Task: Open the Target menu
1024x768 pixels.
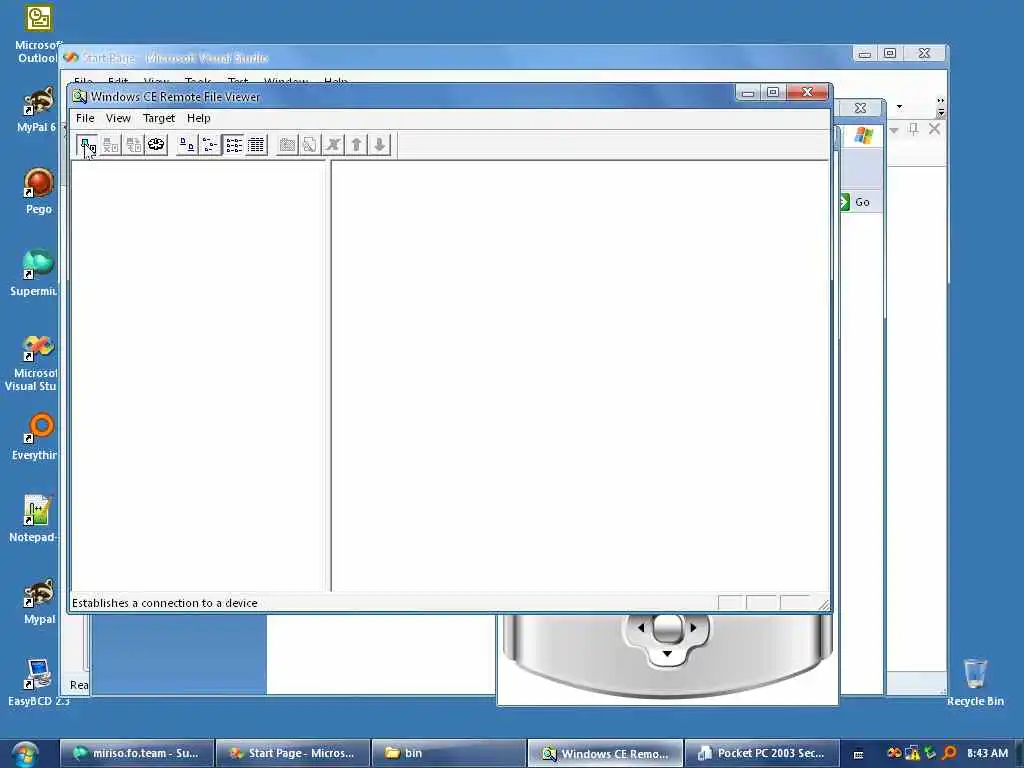Action: coord(159,118)
